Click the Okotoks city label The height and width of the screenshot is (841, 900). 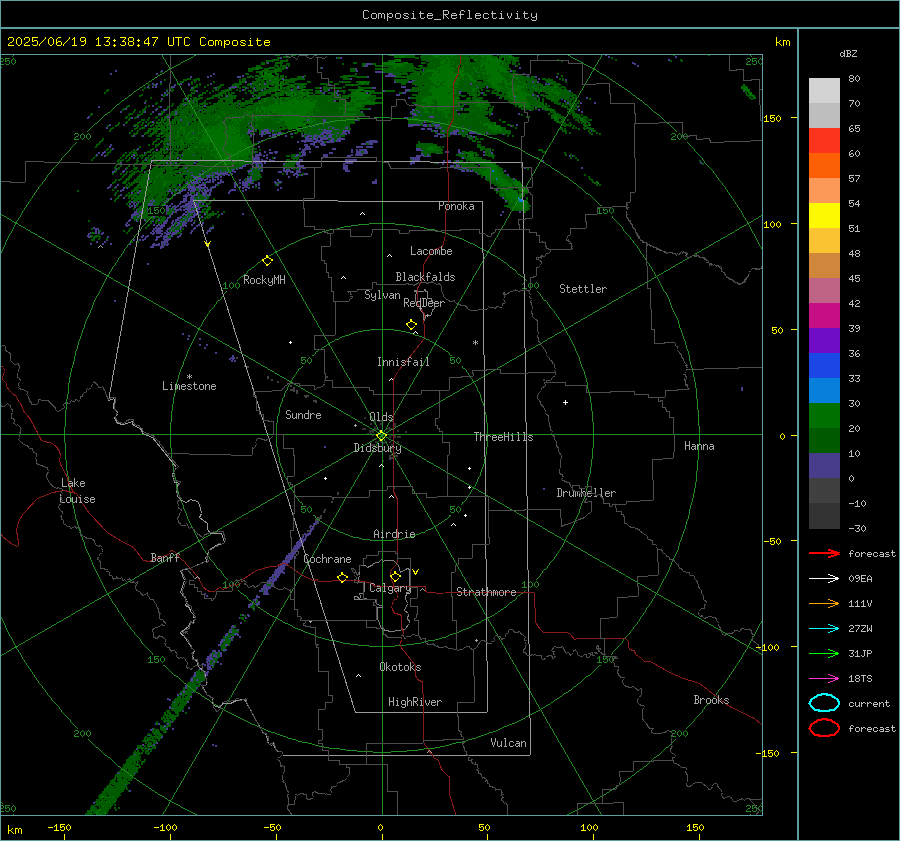(x=400, y=667)
